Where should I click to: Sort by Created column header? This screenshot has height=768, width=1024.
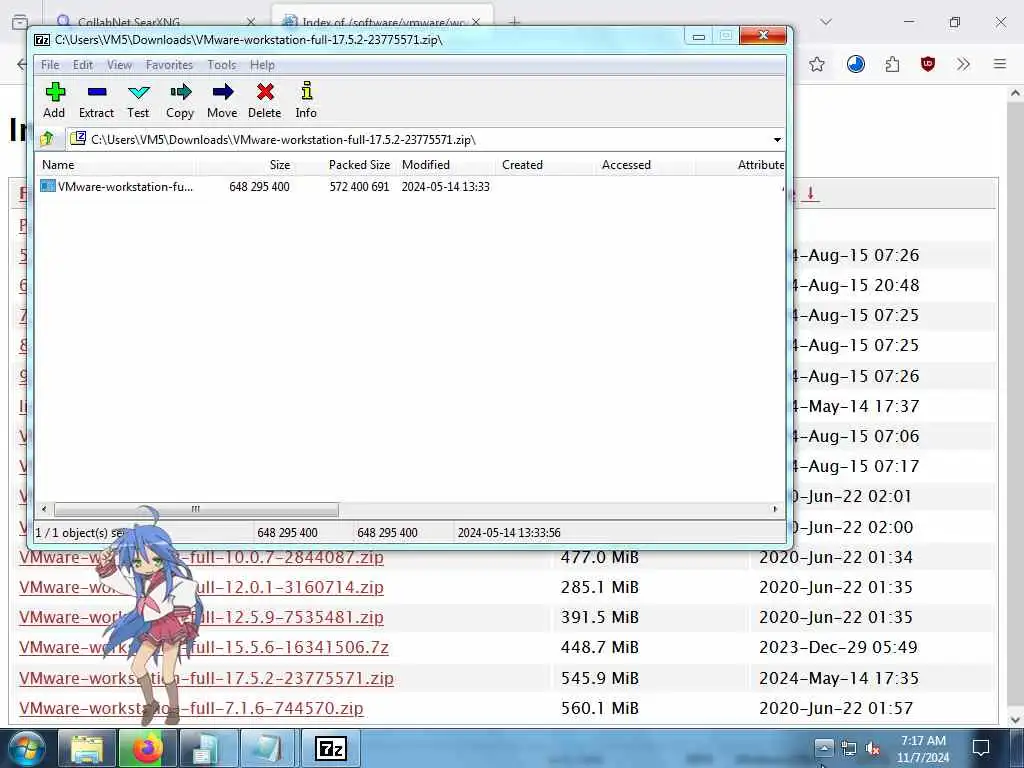click(x=546, y=165)
